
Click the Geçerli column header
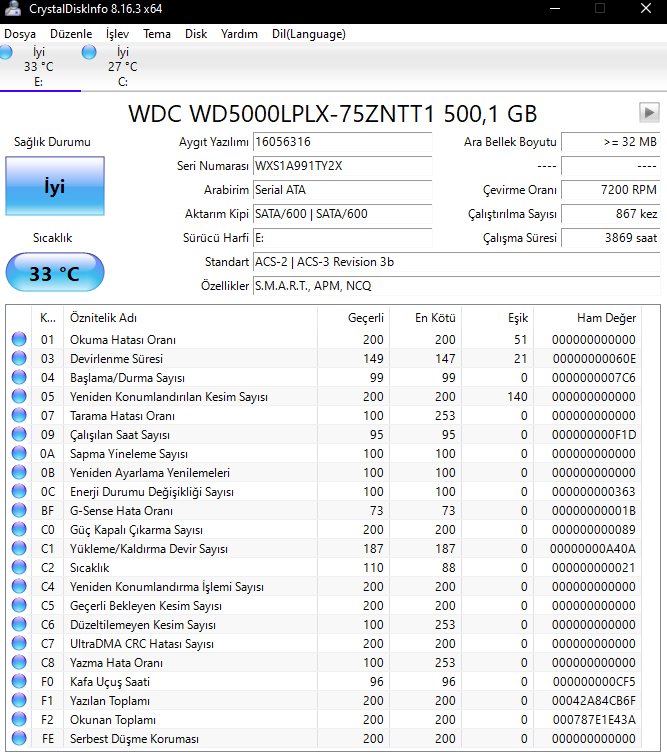pos(353,318)
